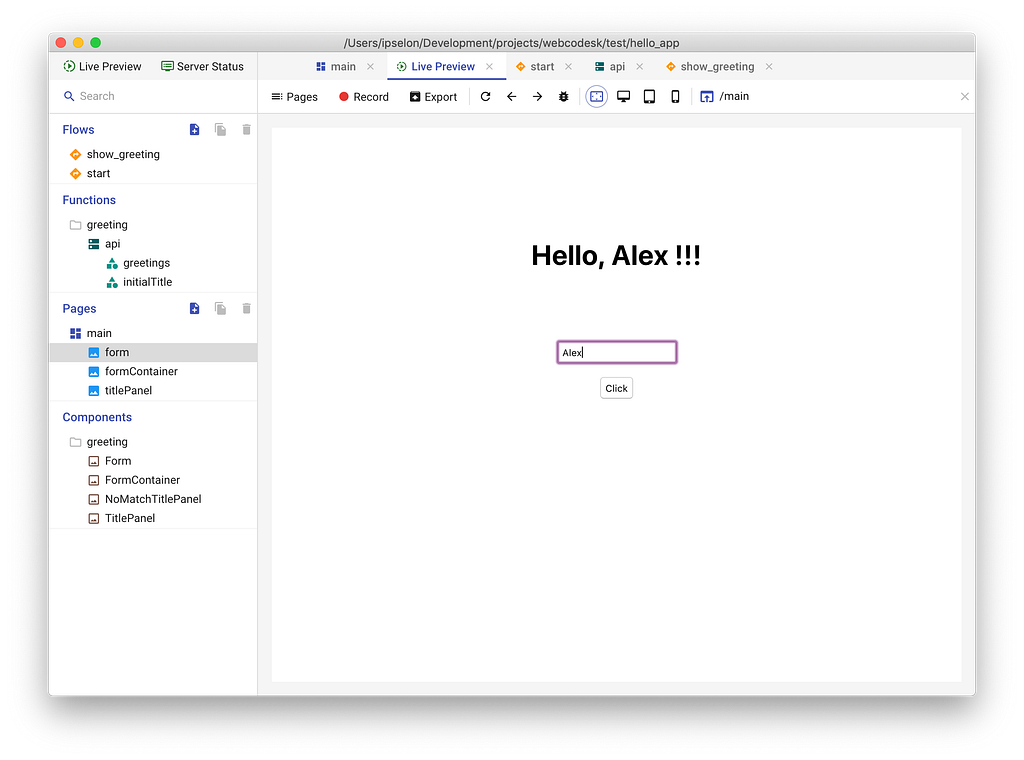The width and height of the screenshot is (1024, 760).
Task: Click the Export button
Action: pyautogui.click(x=434, y=97)
